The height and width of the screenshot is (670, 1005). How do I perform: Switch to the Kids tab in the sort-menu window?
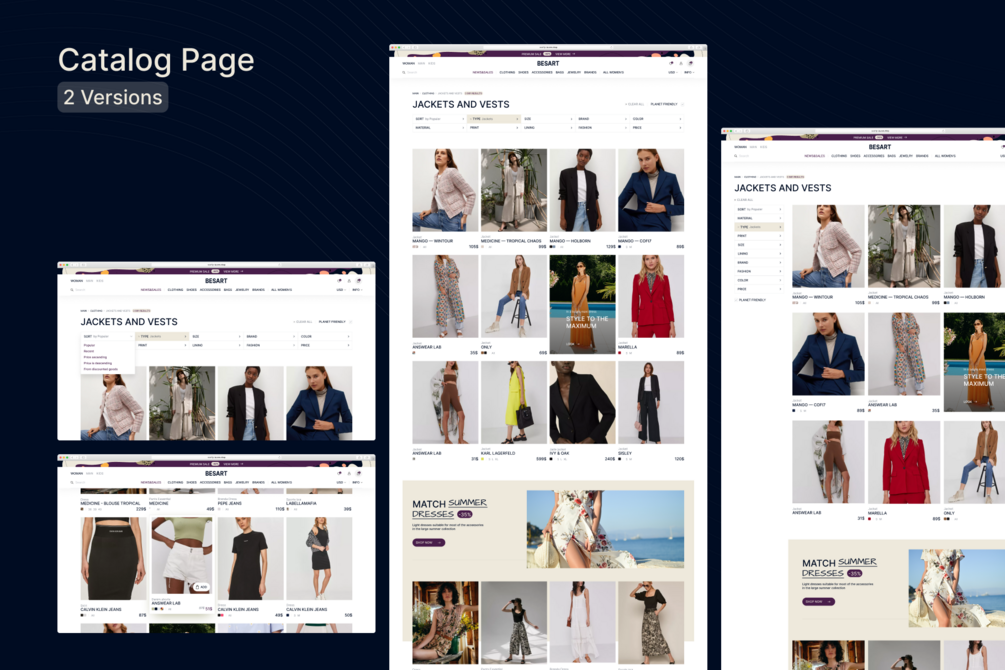tap(99, 281)
